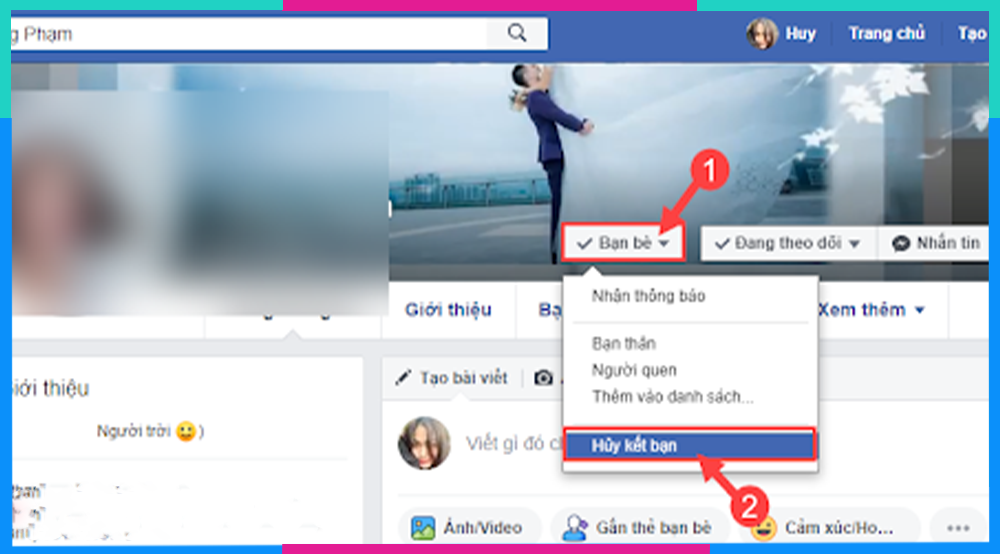Expand the Xem thêm dropdown
The height and width of the screenshot is (554, 1000).
click(871, 310)
